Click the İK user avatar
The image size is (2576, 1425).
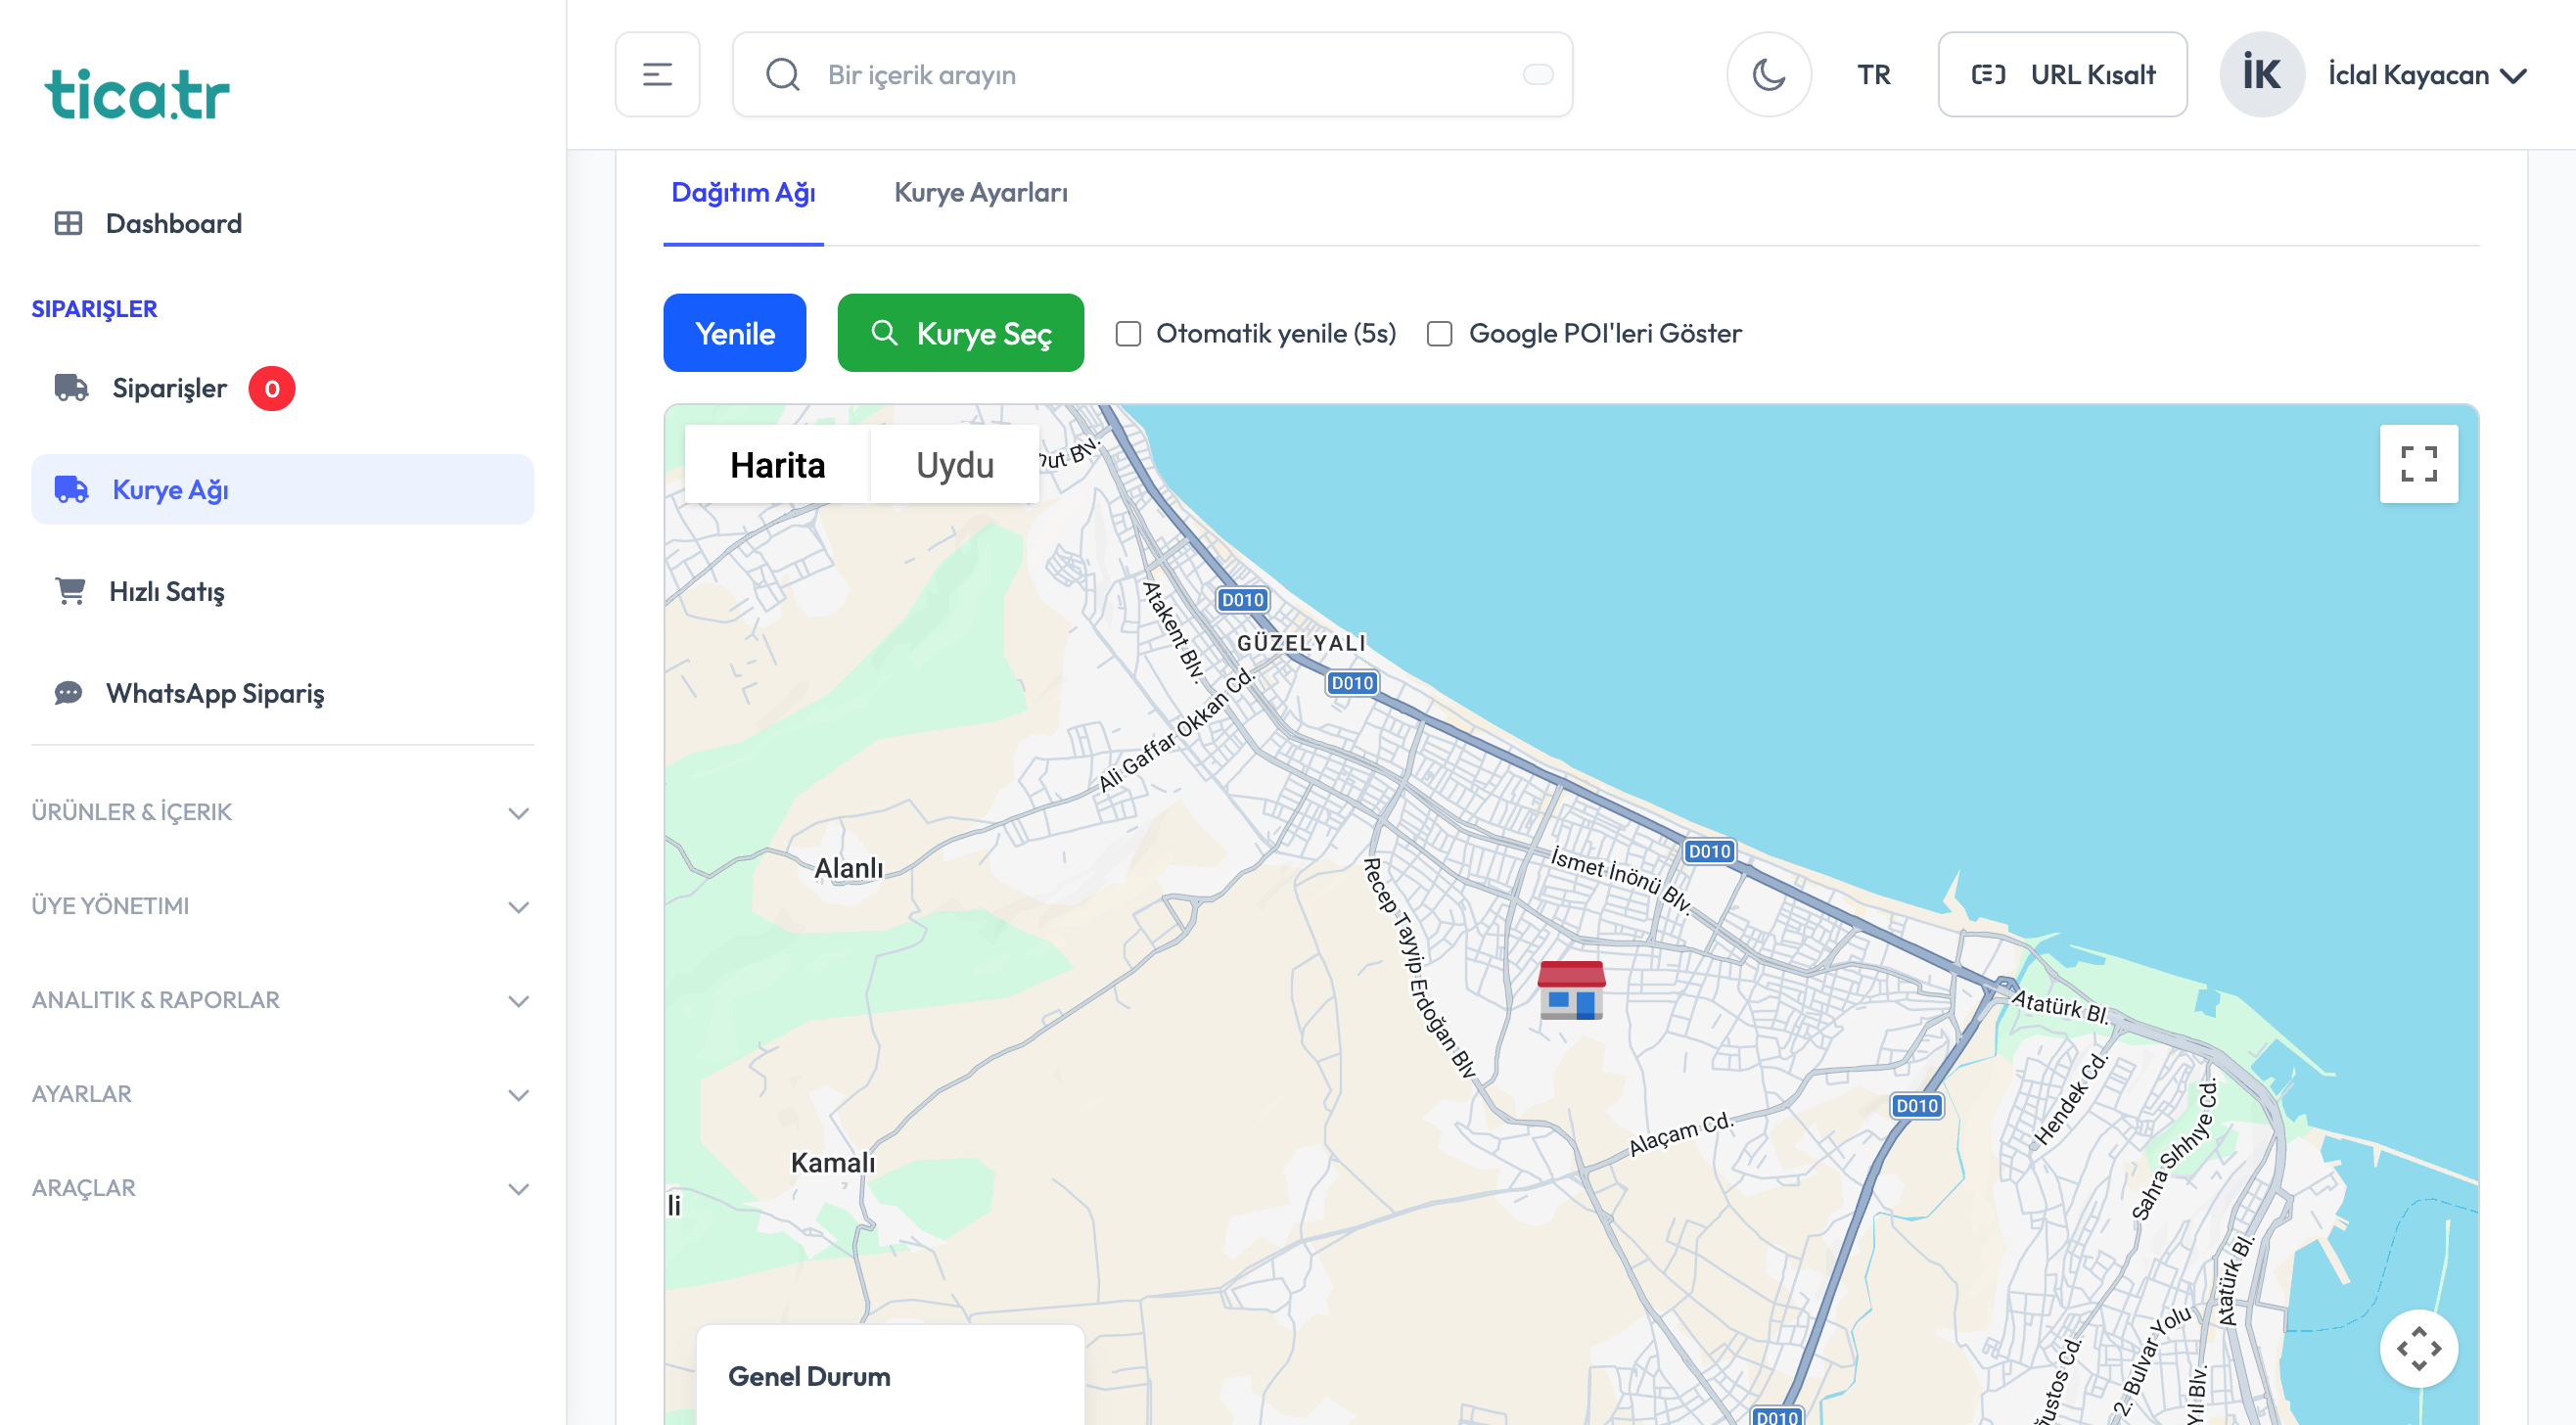point(2261,75)
